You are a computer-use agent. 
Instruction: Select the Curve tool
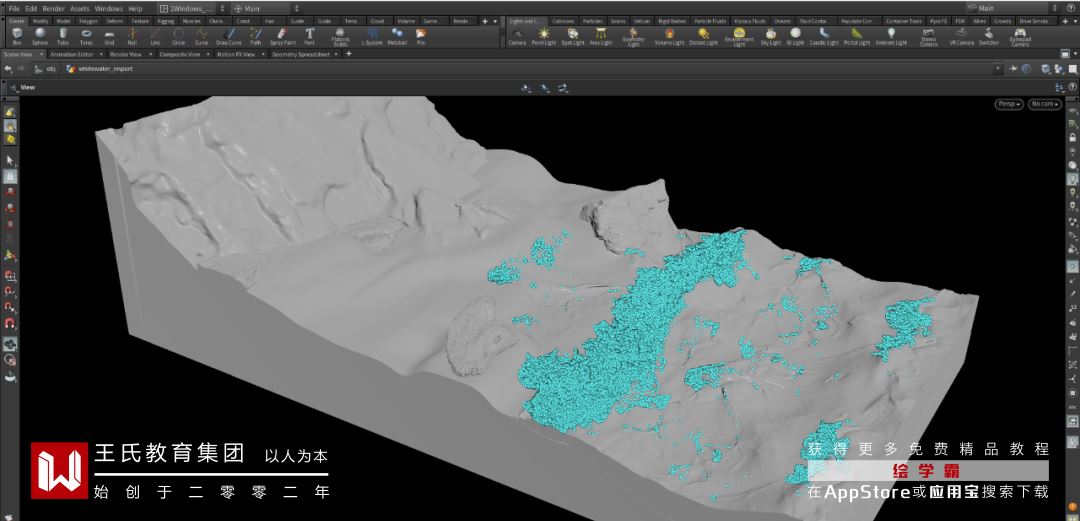point(201,36)
